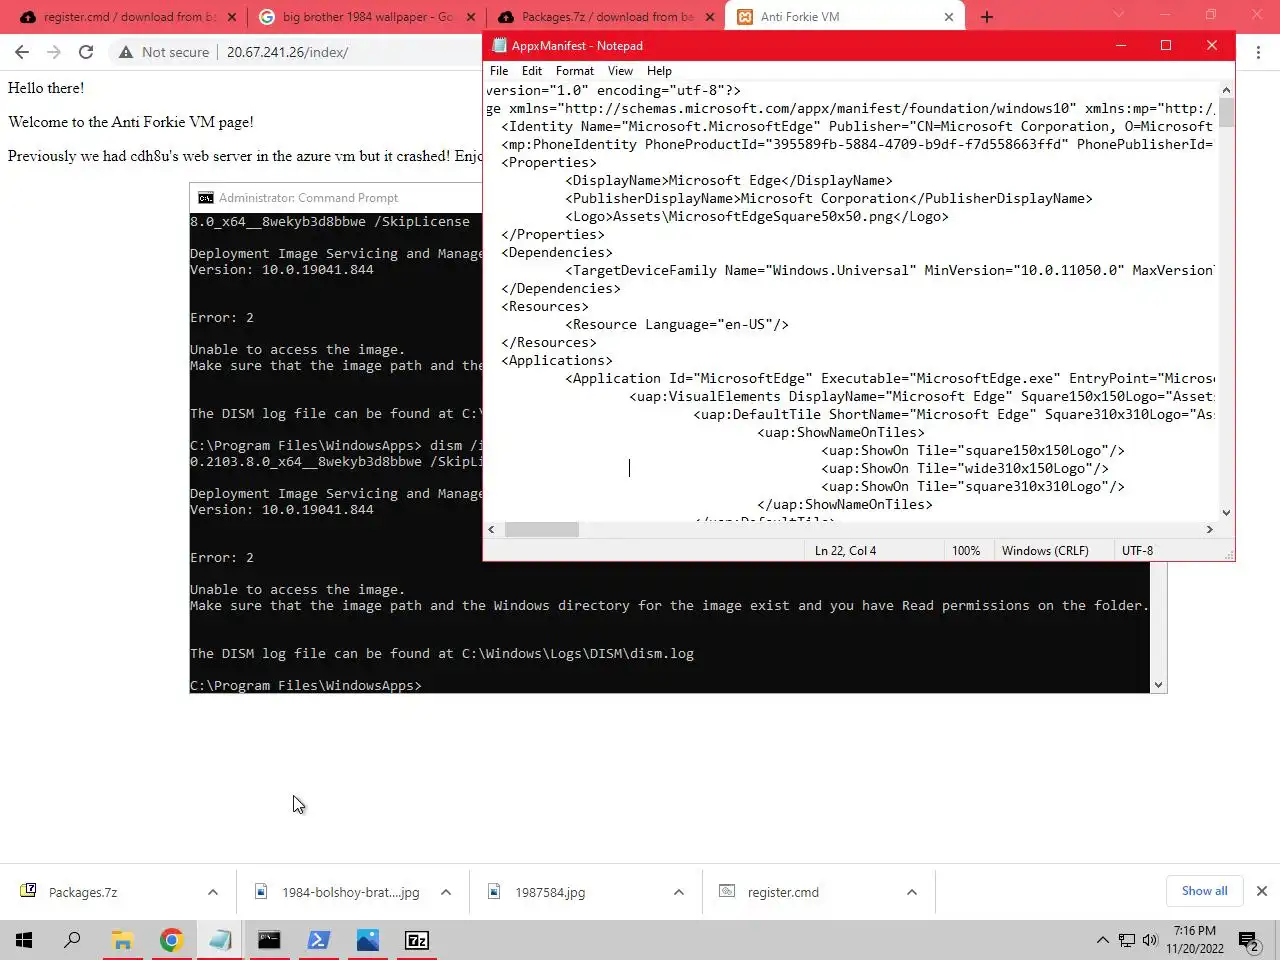Open Notepad View menu
This screenshot has width=1280, height=960.
pos(620,71)
